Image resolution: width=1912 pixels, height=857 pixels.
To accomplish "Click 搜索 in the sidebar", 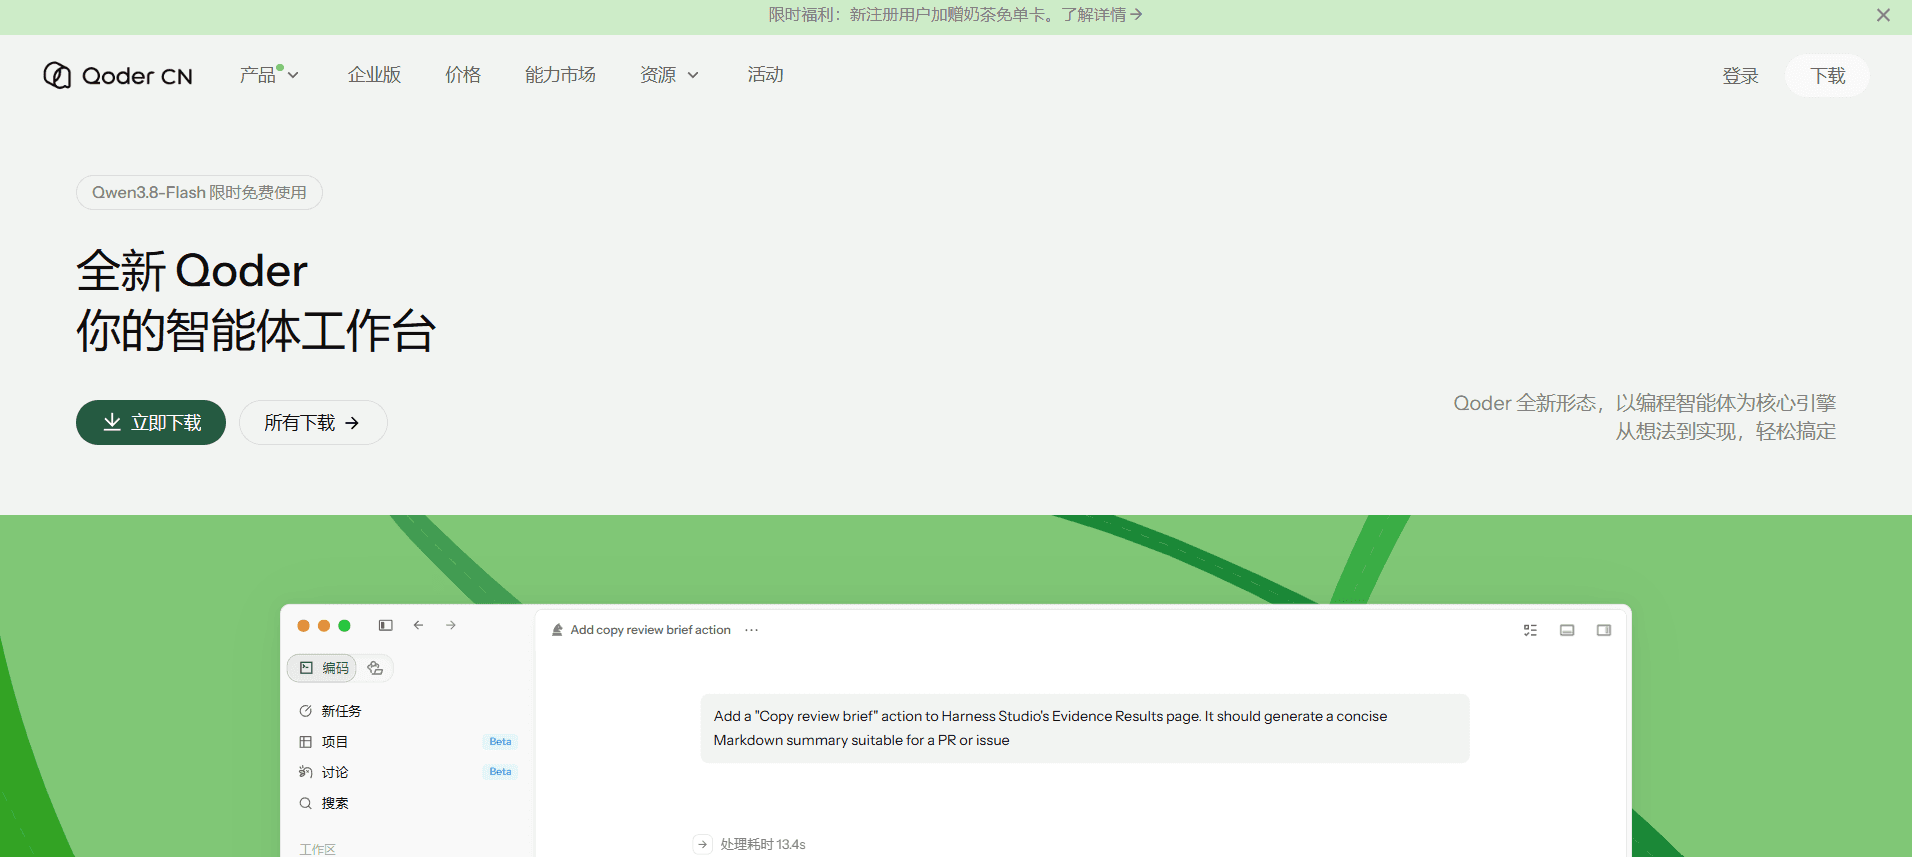I will [323, 803].
